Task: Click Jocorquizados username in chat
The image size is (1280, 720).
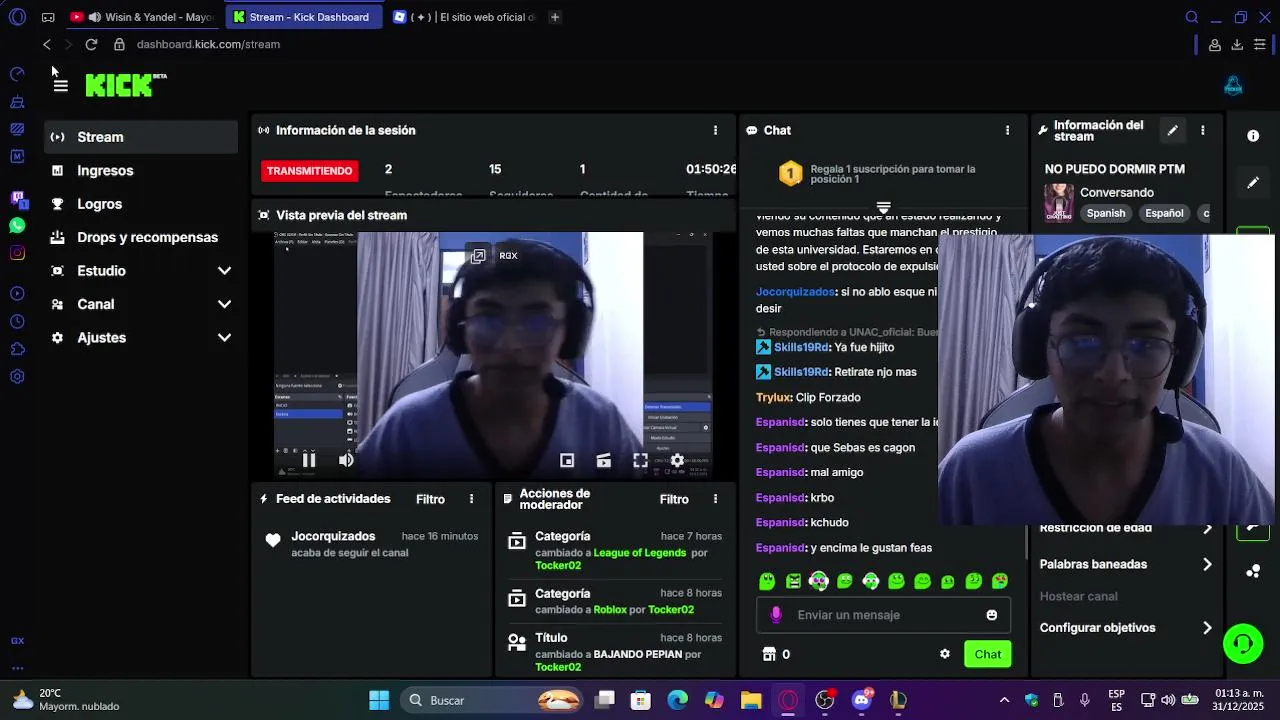Action: (x=795, y=292)
